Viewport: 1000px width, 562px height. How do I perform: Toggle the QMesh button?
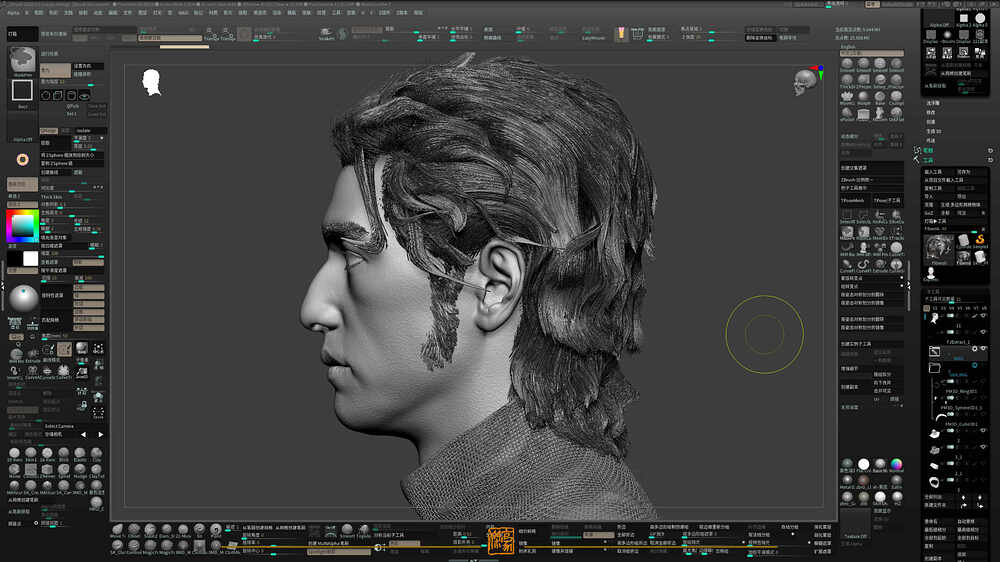click(48, 131)
